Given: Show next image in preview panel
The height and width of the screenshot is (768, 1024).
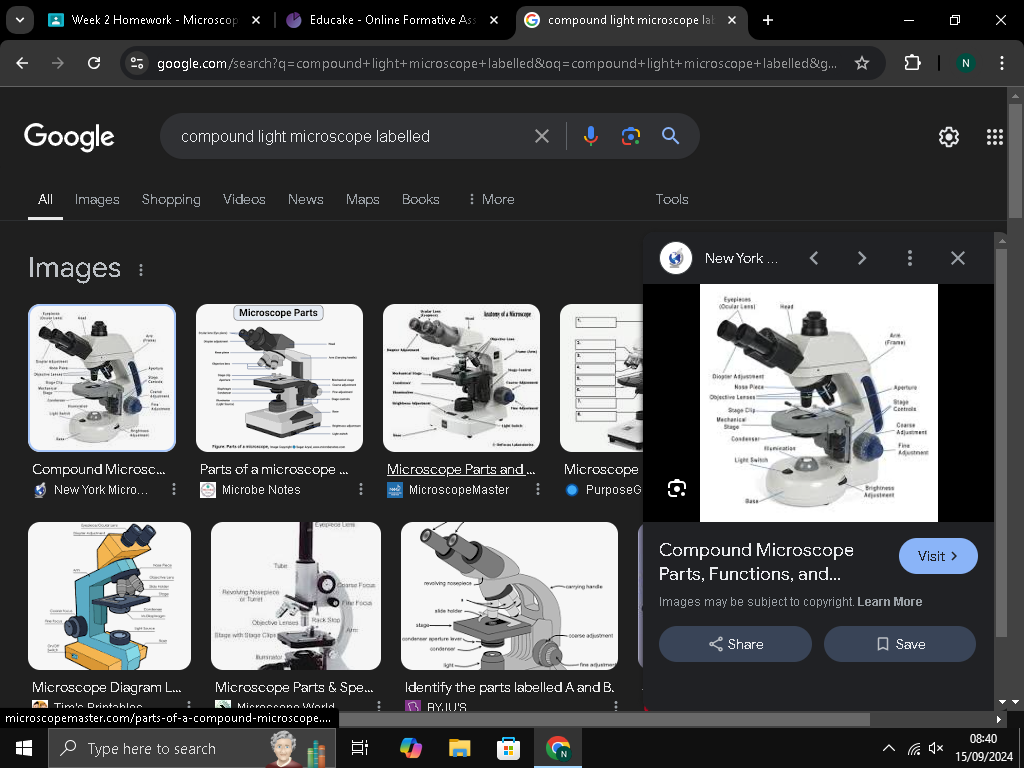Looking at the screenshot, I should click(862, 258).
